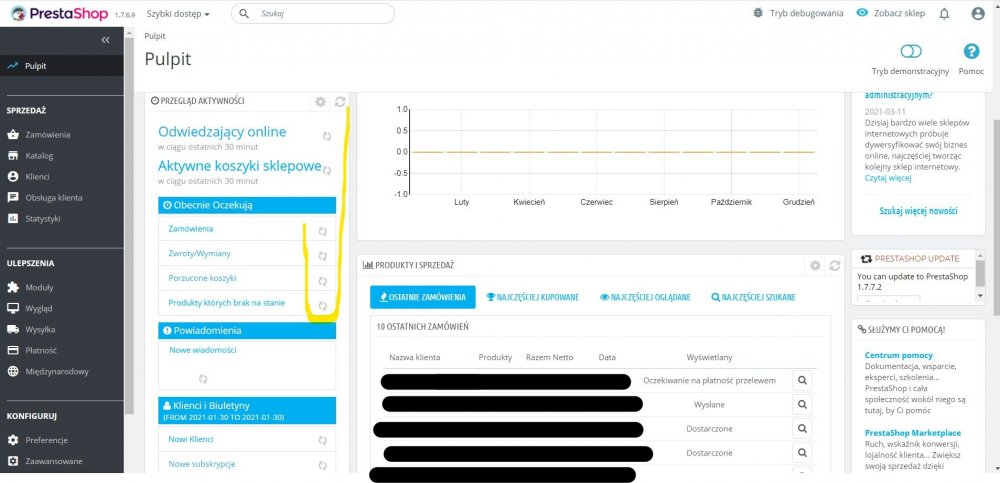Click the Pomoc help icon

pos(971,52)
